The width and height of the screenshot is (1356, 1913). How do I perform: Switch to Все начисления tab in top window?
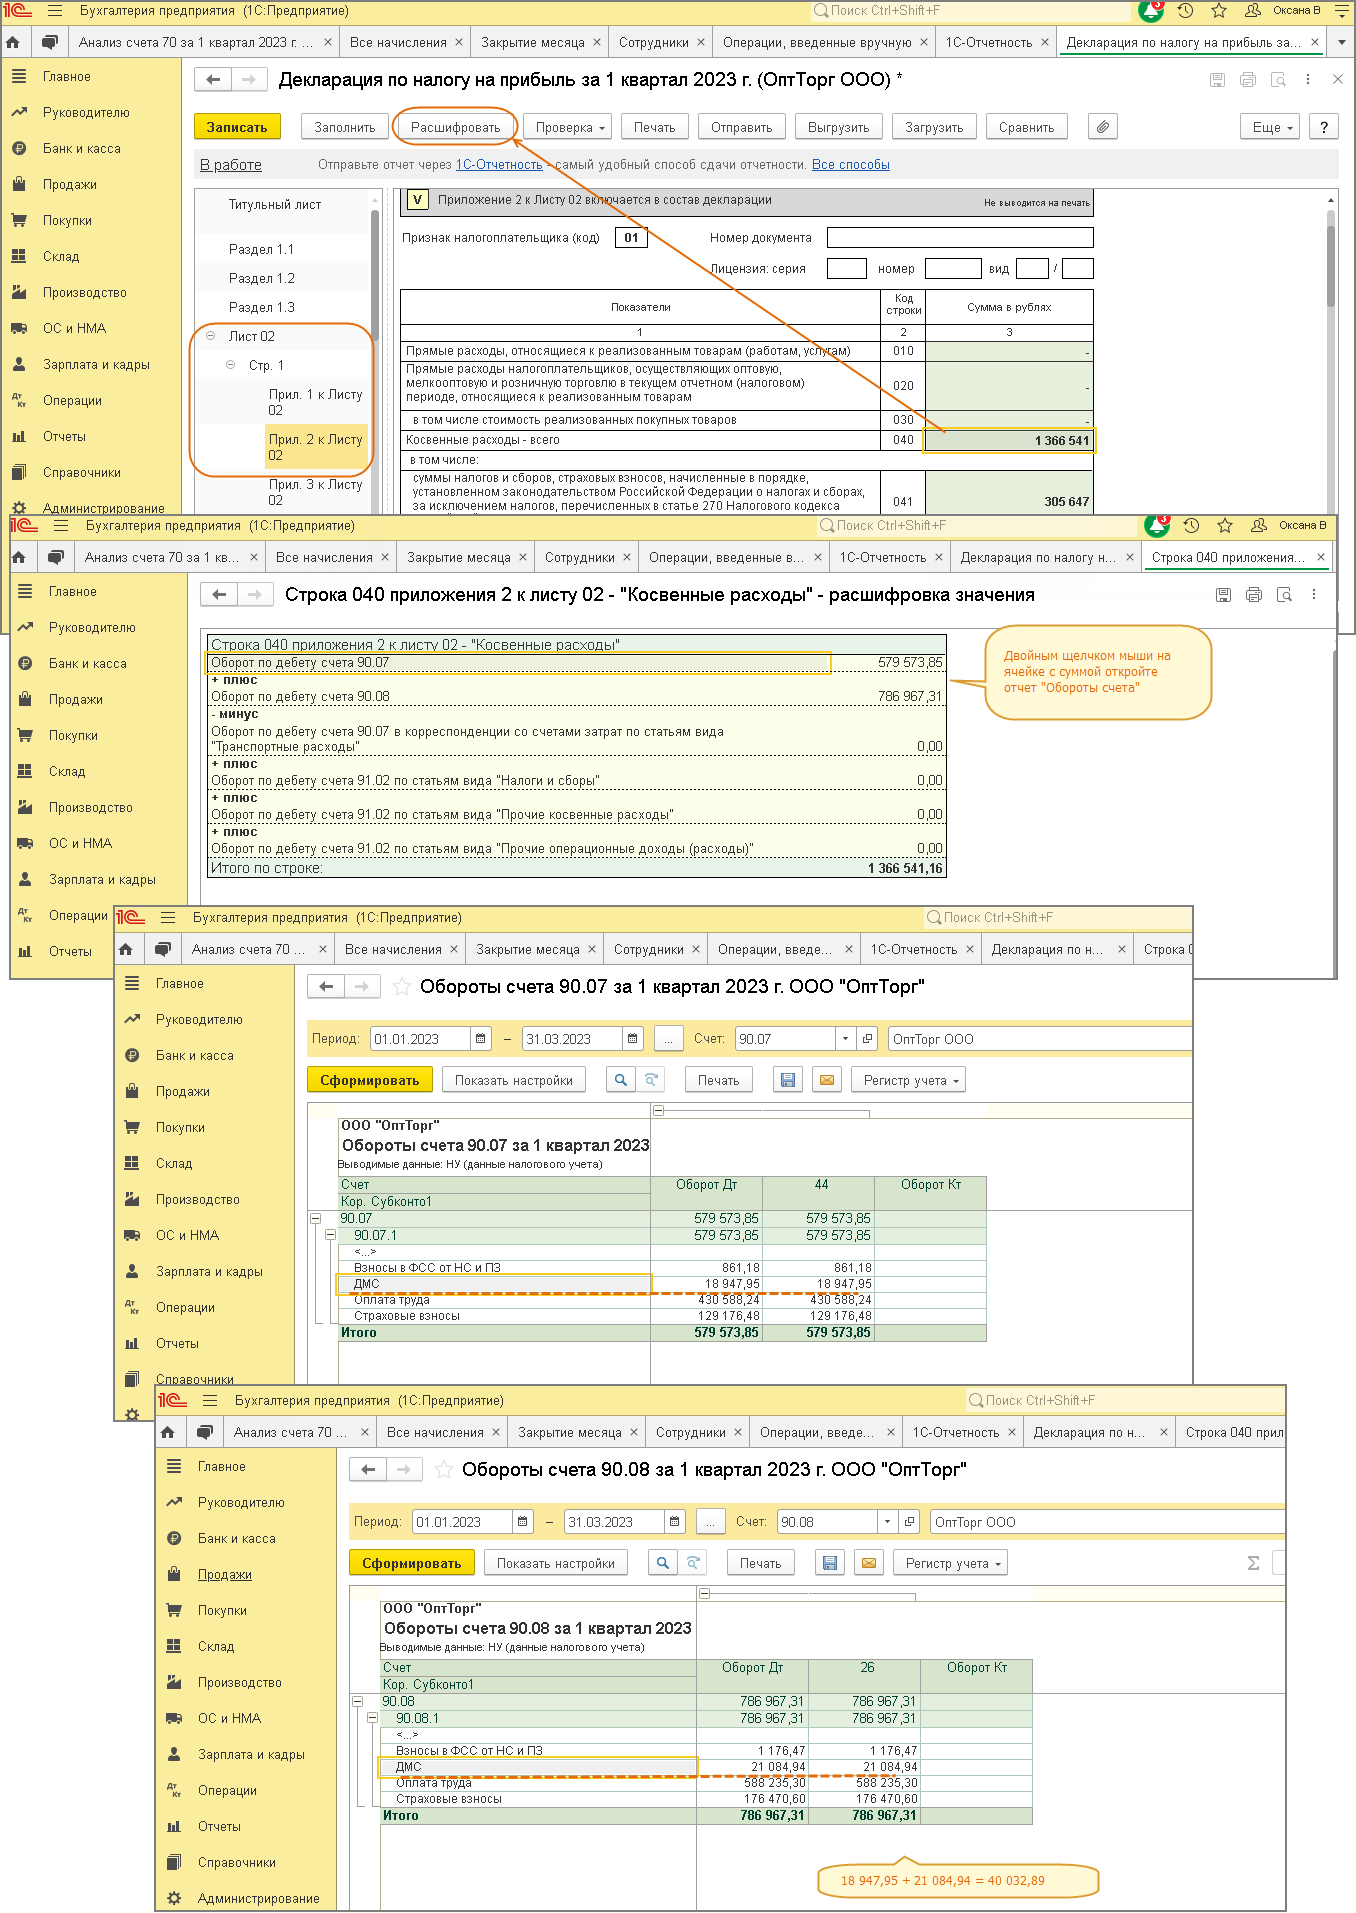point(398,42)
